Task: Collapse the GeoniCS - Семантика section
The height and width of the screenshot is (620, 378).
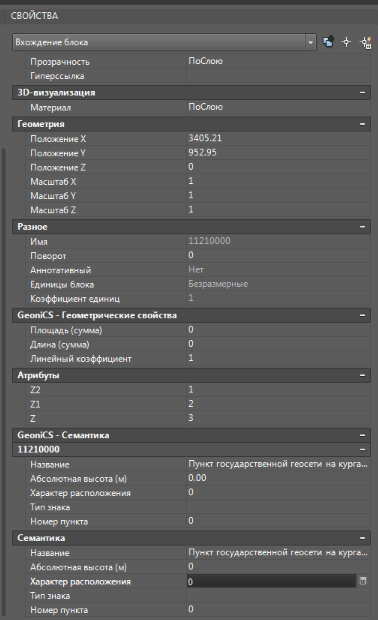Action: point(362,435)
